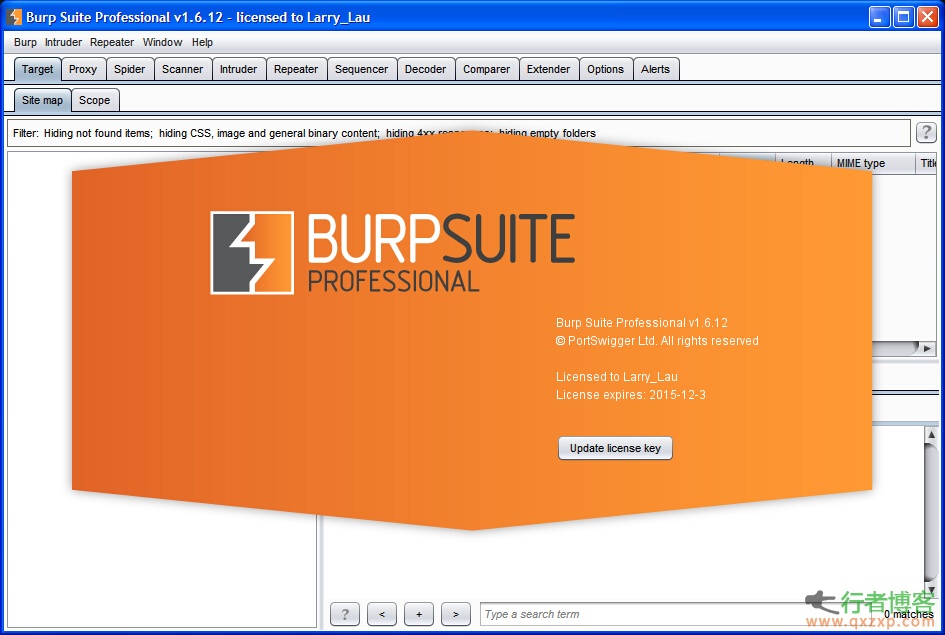The height and width of the screenshot is (635, 945).
Task: Focus the search term input field
Action: pos(675,614)
